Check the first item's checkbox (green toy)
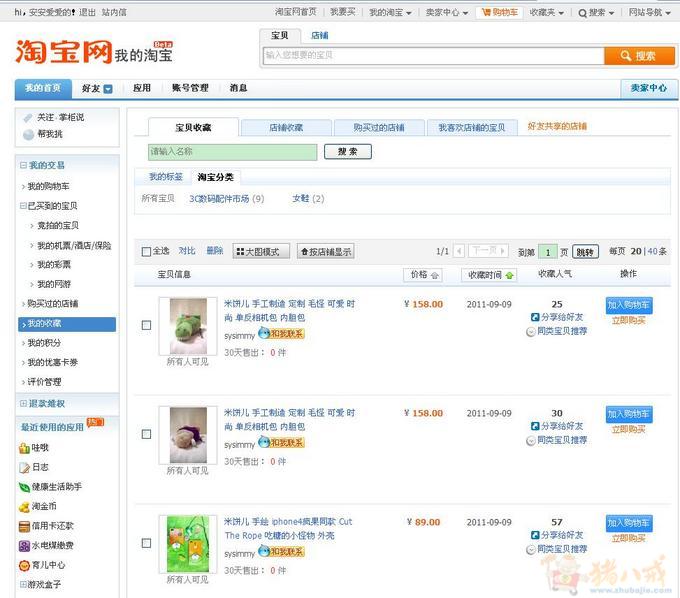Viewport: 680px width, 598px height. pos(147,325)
